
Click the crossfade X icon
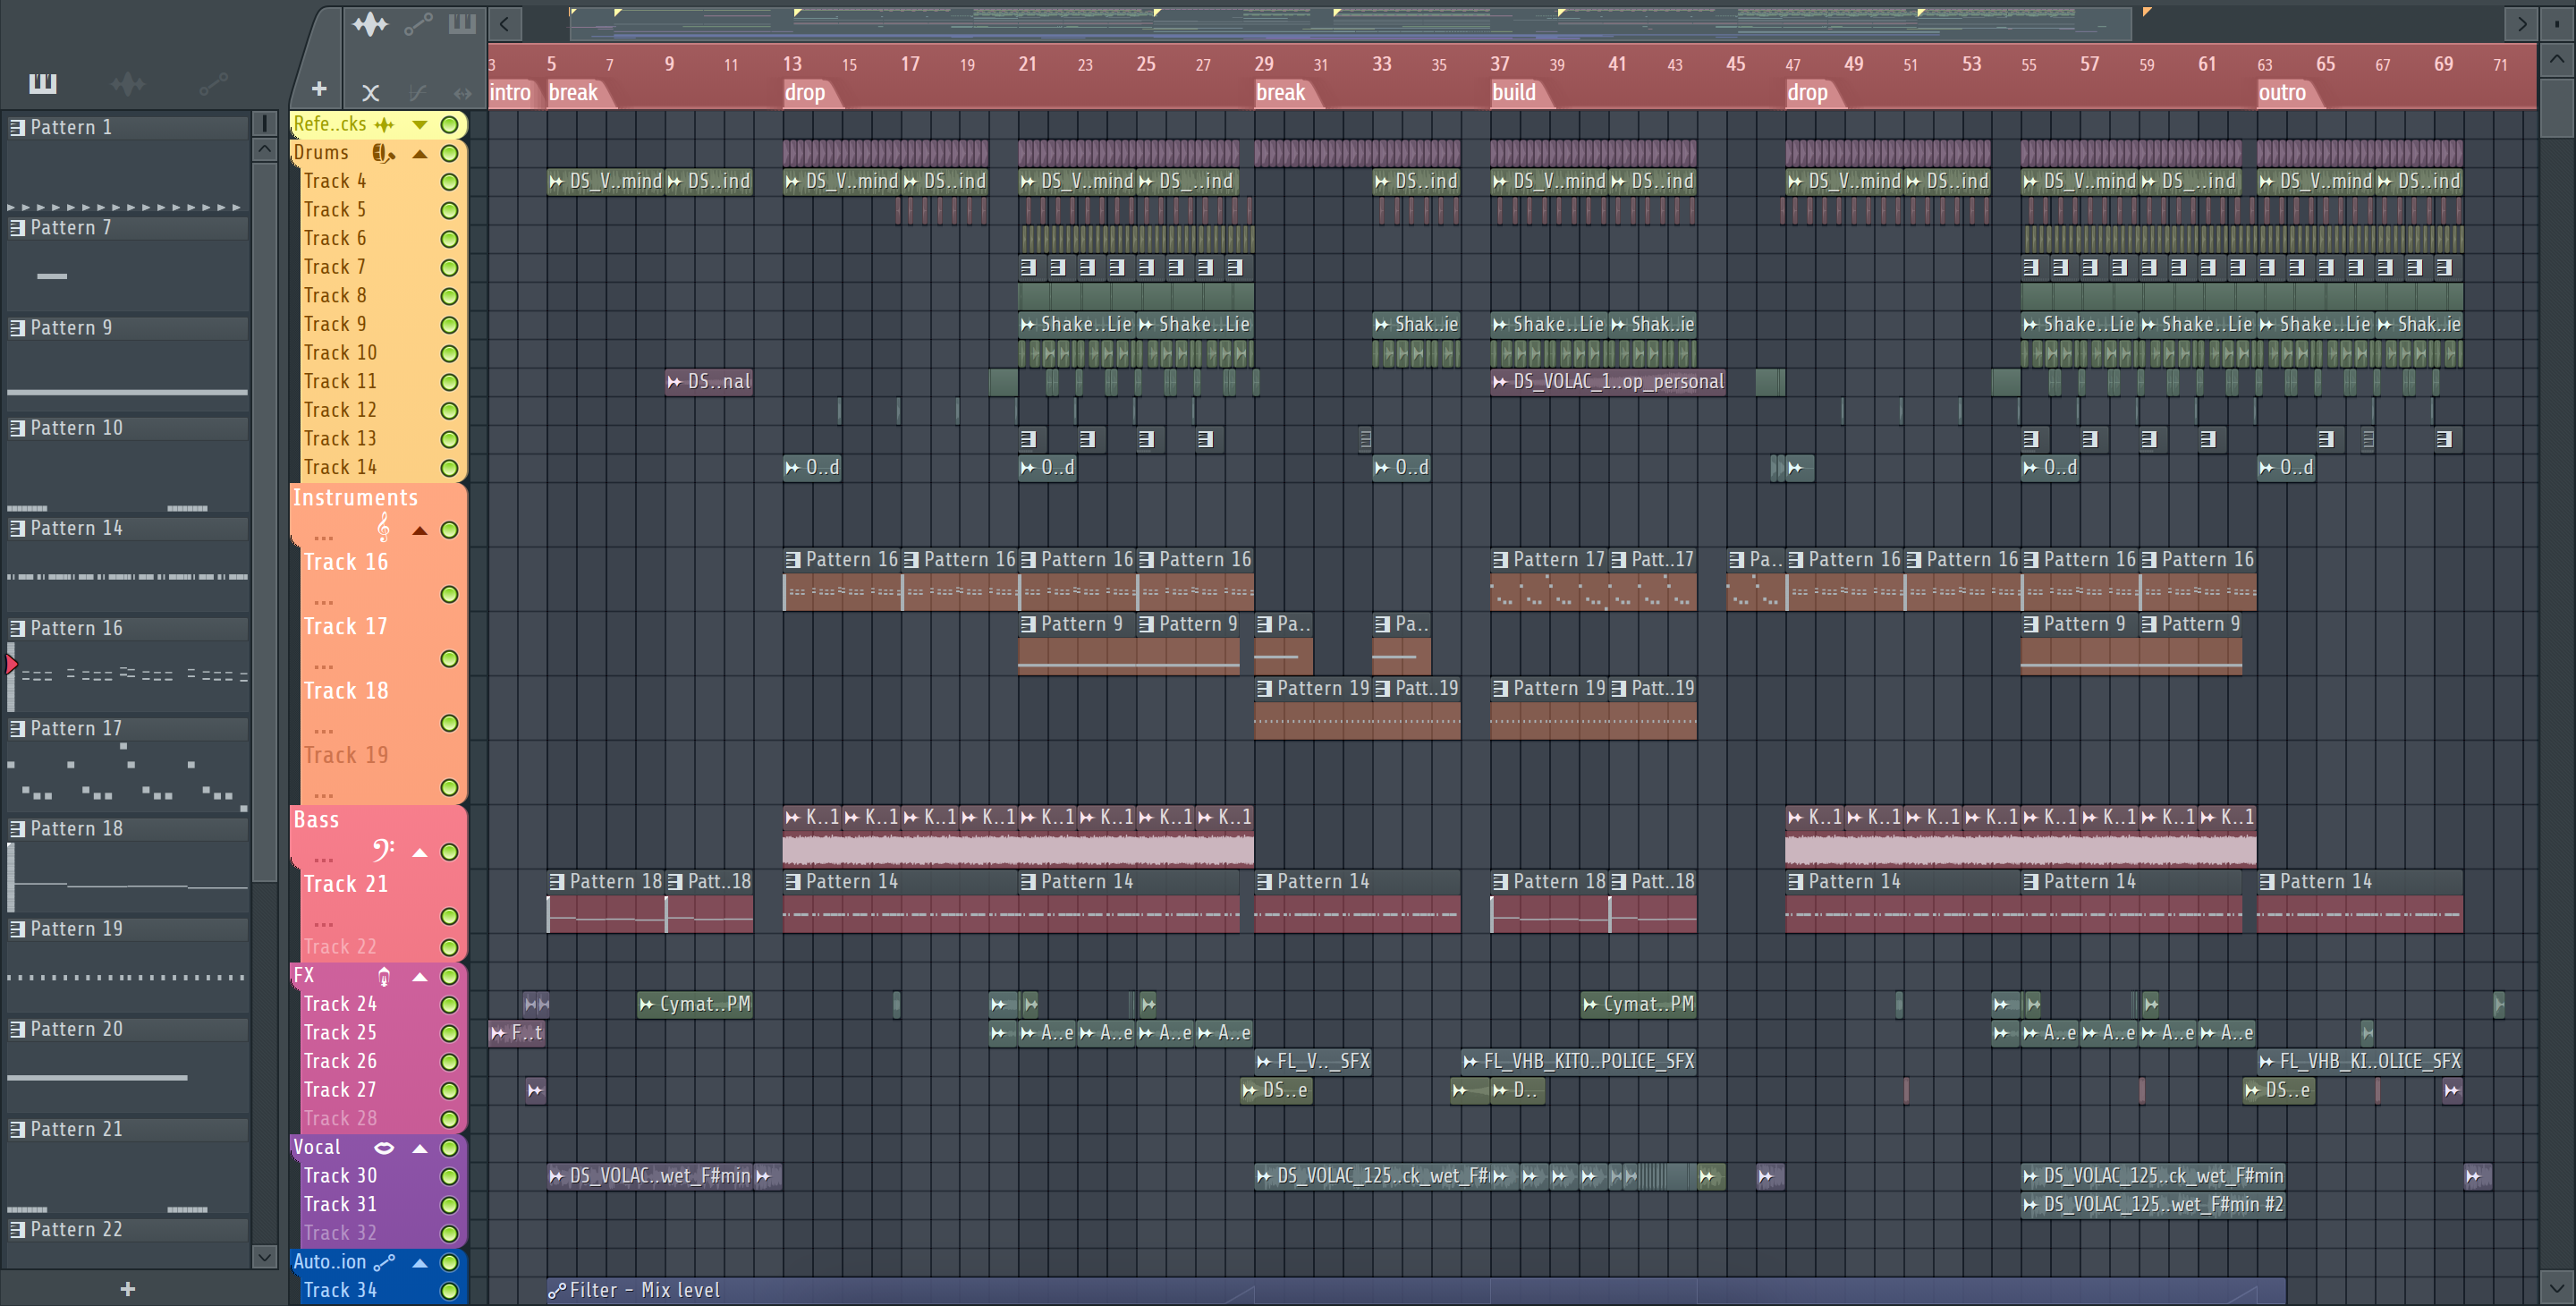pos(370,93)
